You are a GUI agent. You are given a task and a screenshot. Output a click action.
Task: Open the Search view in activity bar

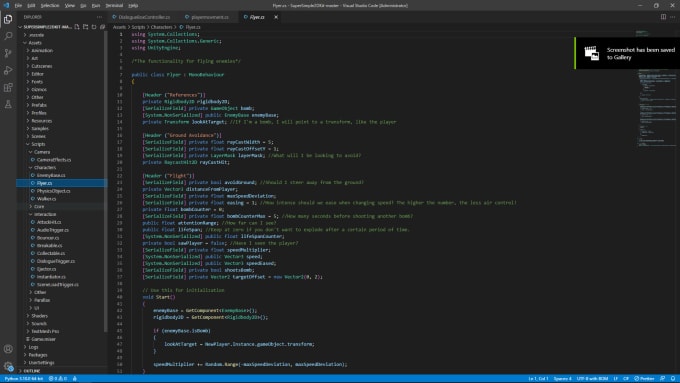point(8,36)
